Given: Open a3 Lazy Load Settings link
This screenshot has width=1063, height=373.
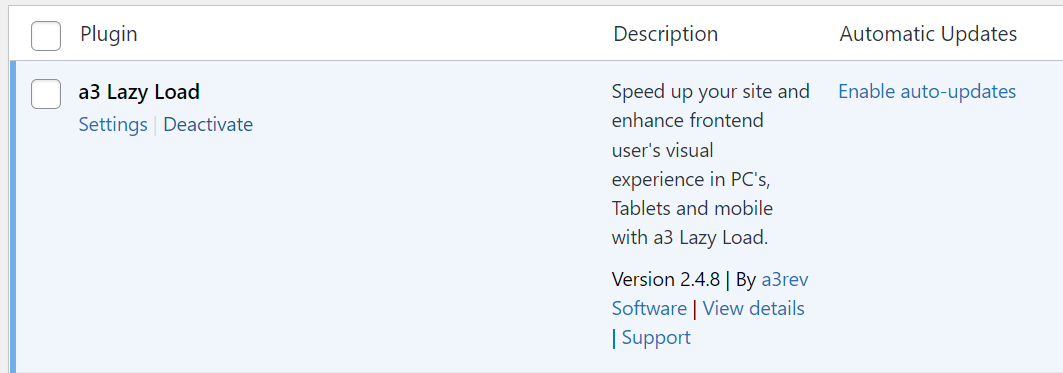Looking at the screenshot, I should pyautogui.click(x=113, y=125).
